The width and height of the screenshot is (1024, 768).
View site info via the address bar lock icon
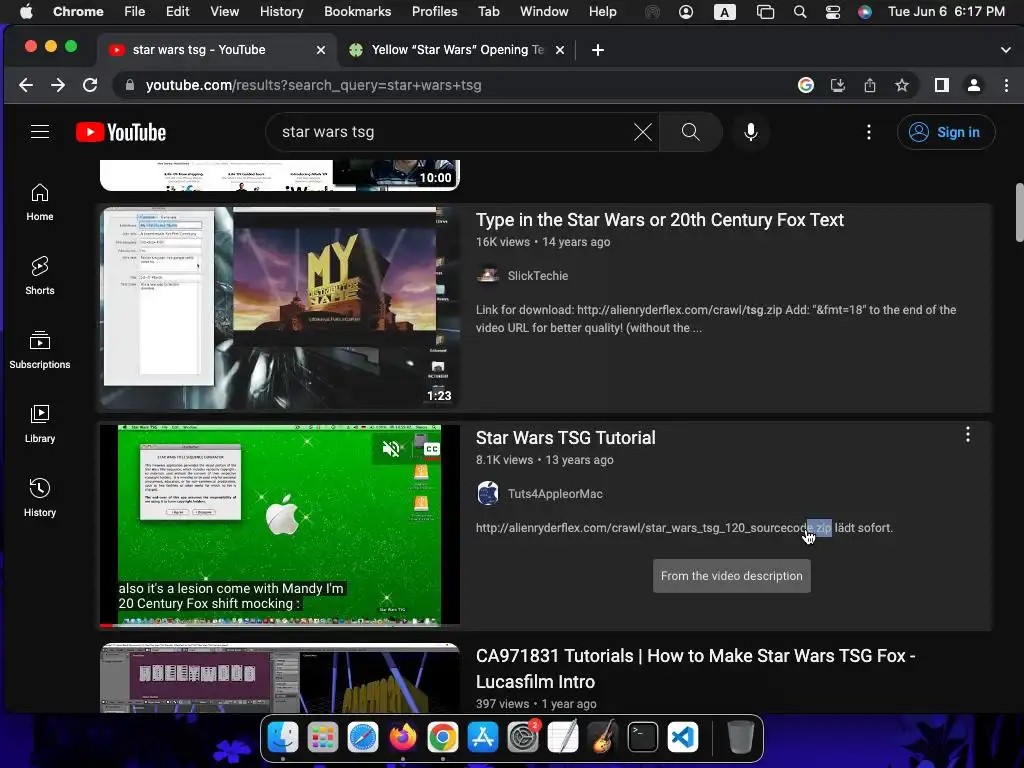tap(129, 85)
